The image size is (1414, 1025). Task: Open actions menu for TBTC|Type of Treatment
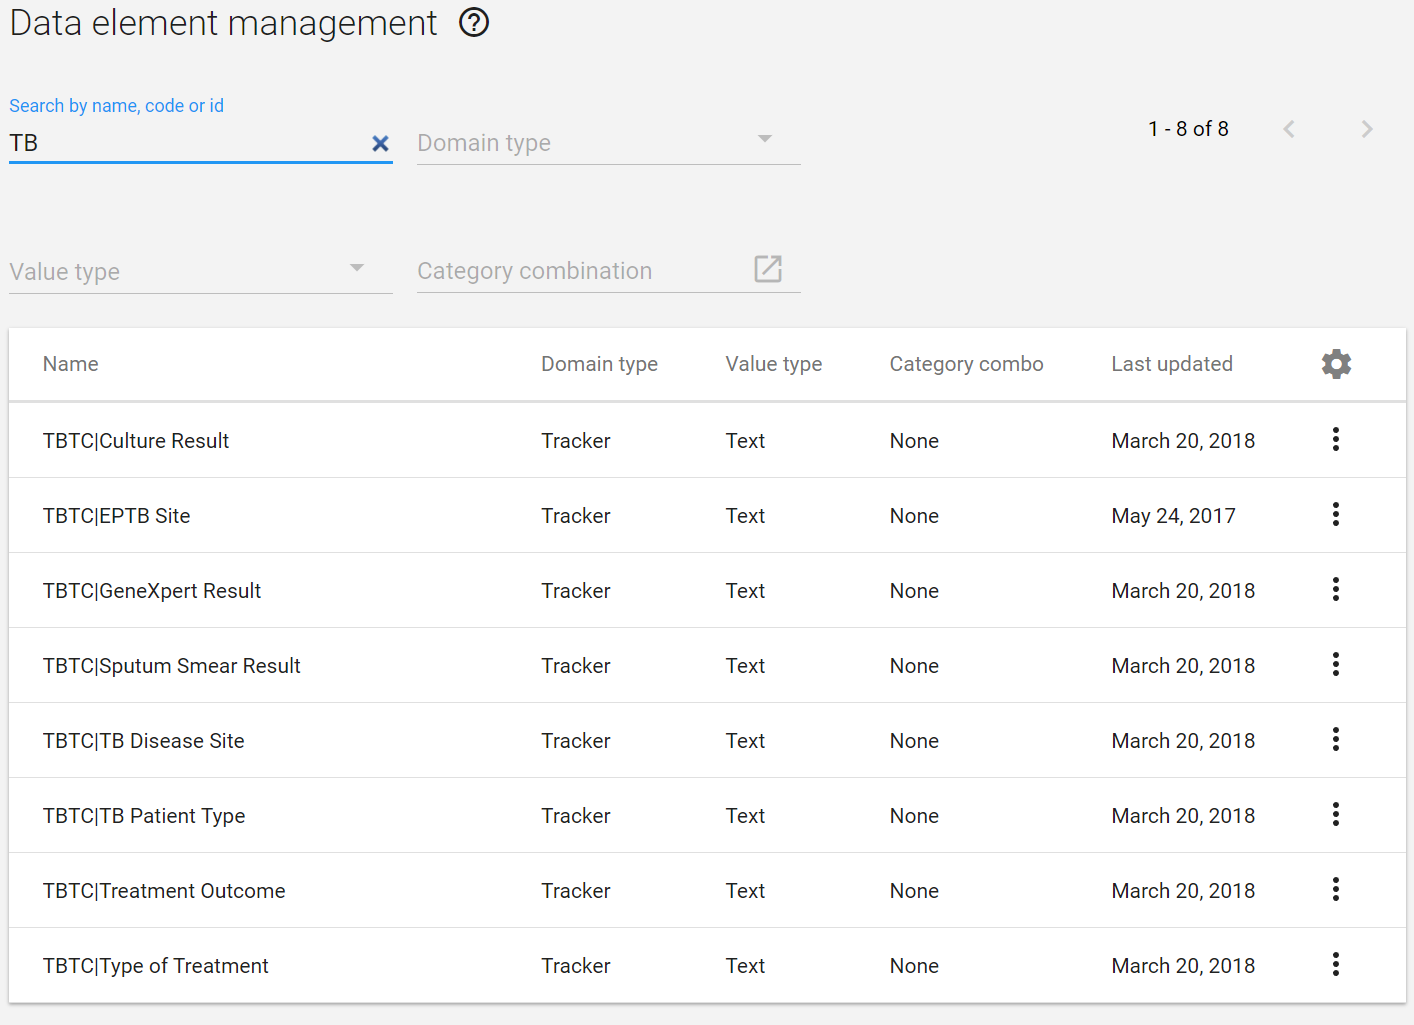pos(1336,964)
